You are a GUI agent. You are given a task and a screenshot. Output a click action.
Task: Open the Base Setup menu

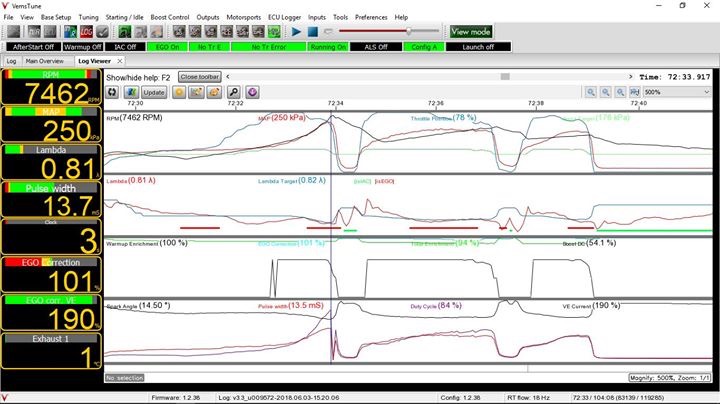pos(56,17)
